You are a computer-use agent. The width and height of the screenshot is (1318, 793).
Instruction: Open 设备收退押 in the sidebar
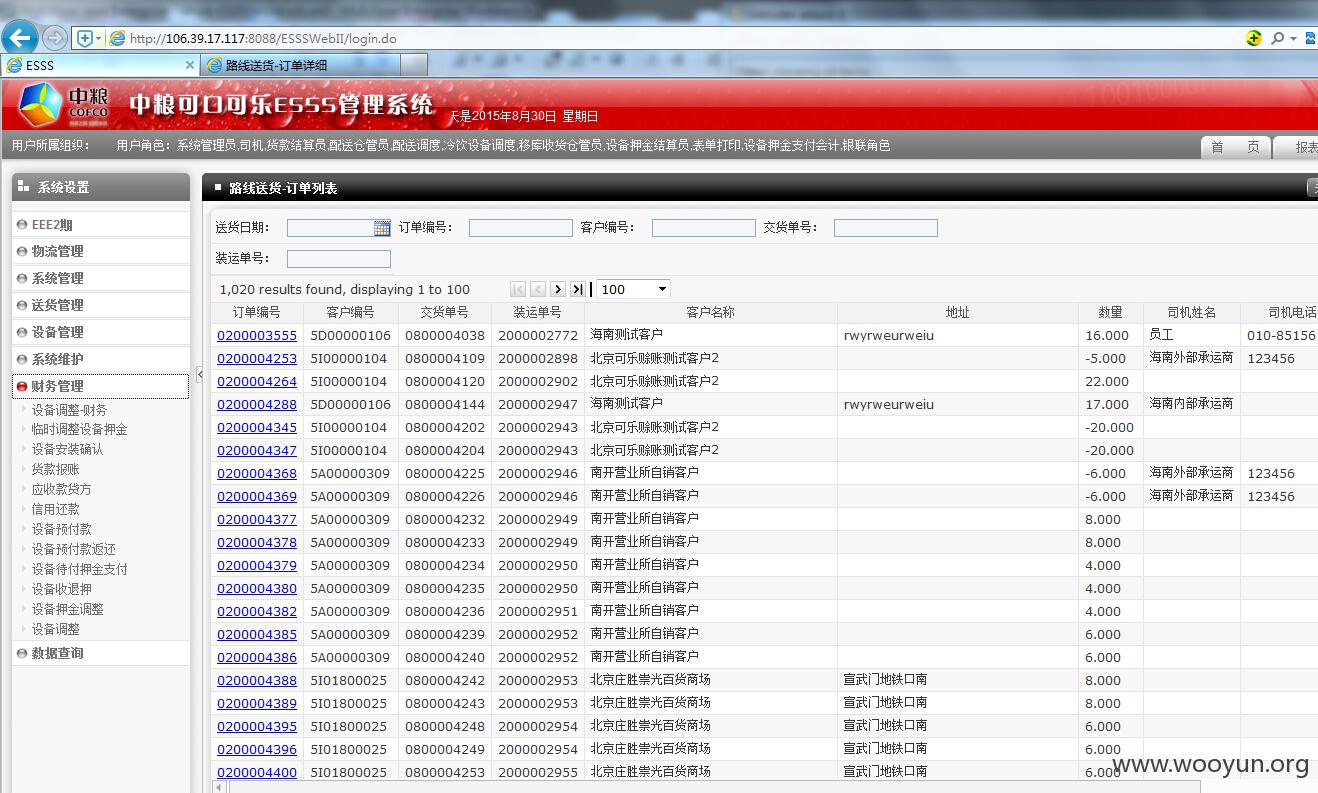(61, 589)
